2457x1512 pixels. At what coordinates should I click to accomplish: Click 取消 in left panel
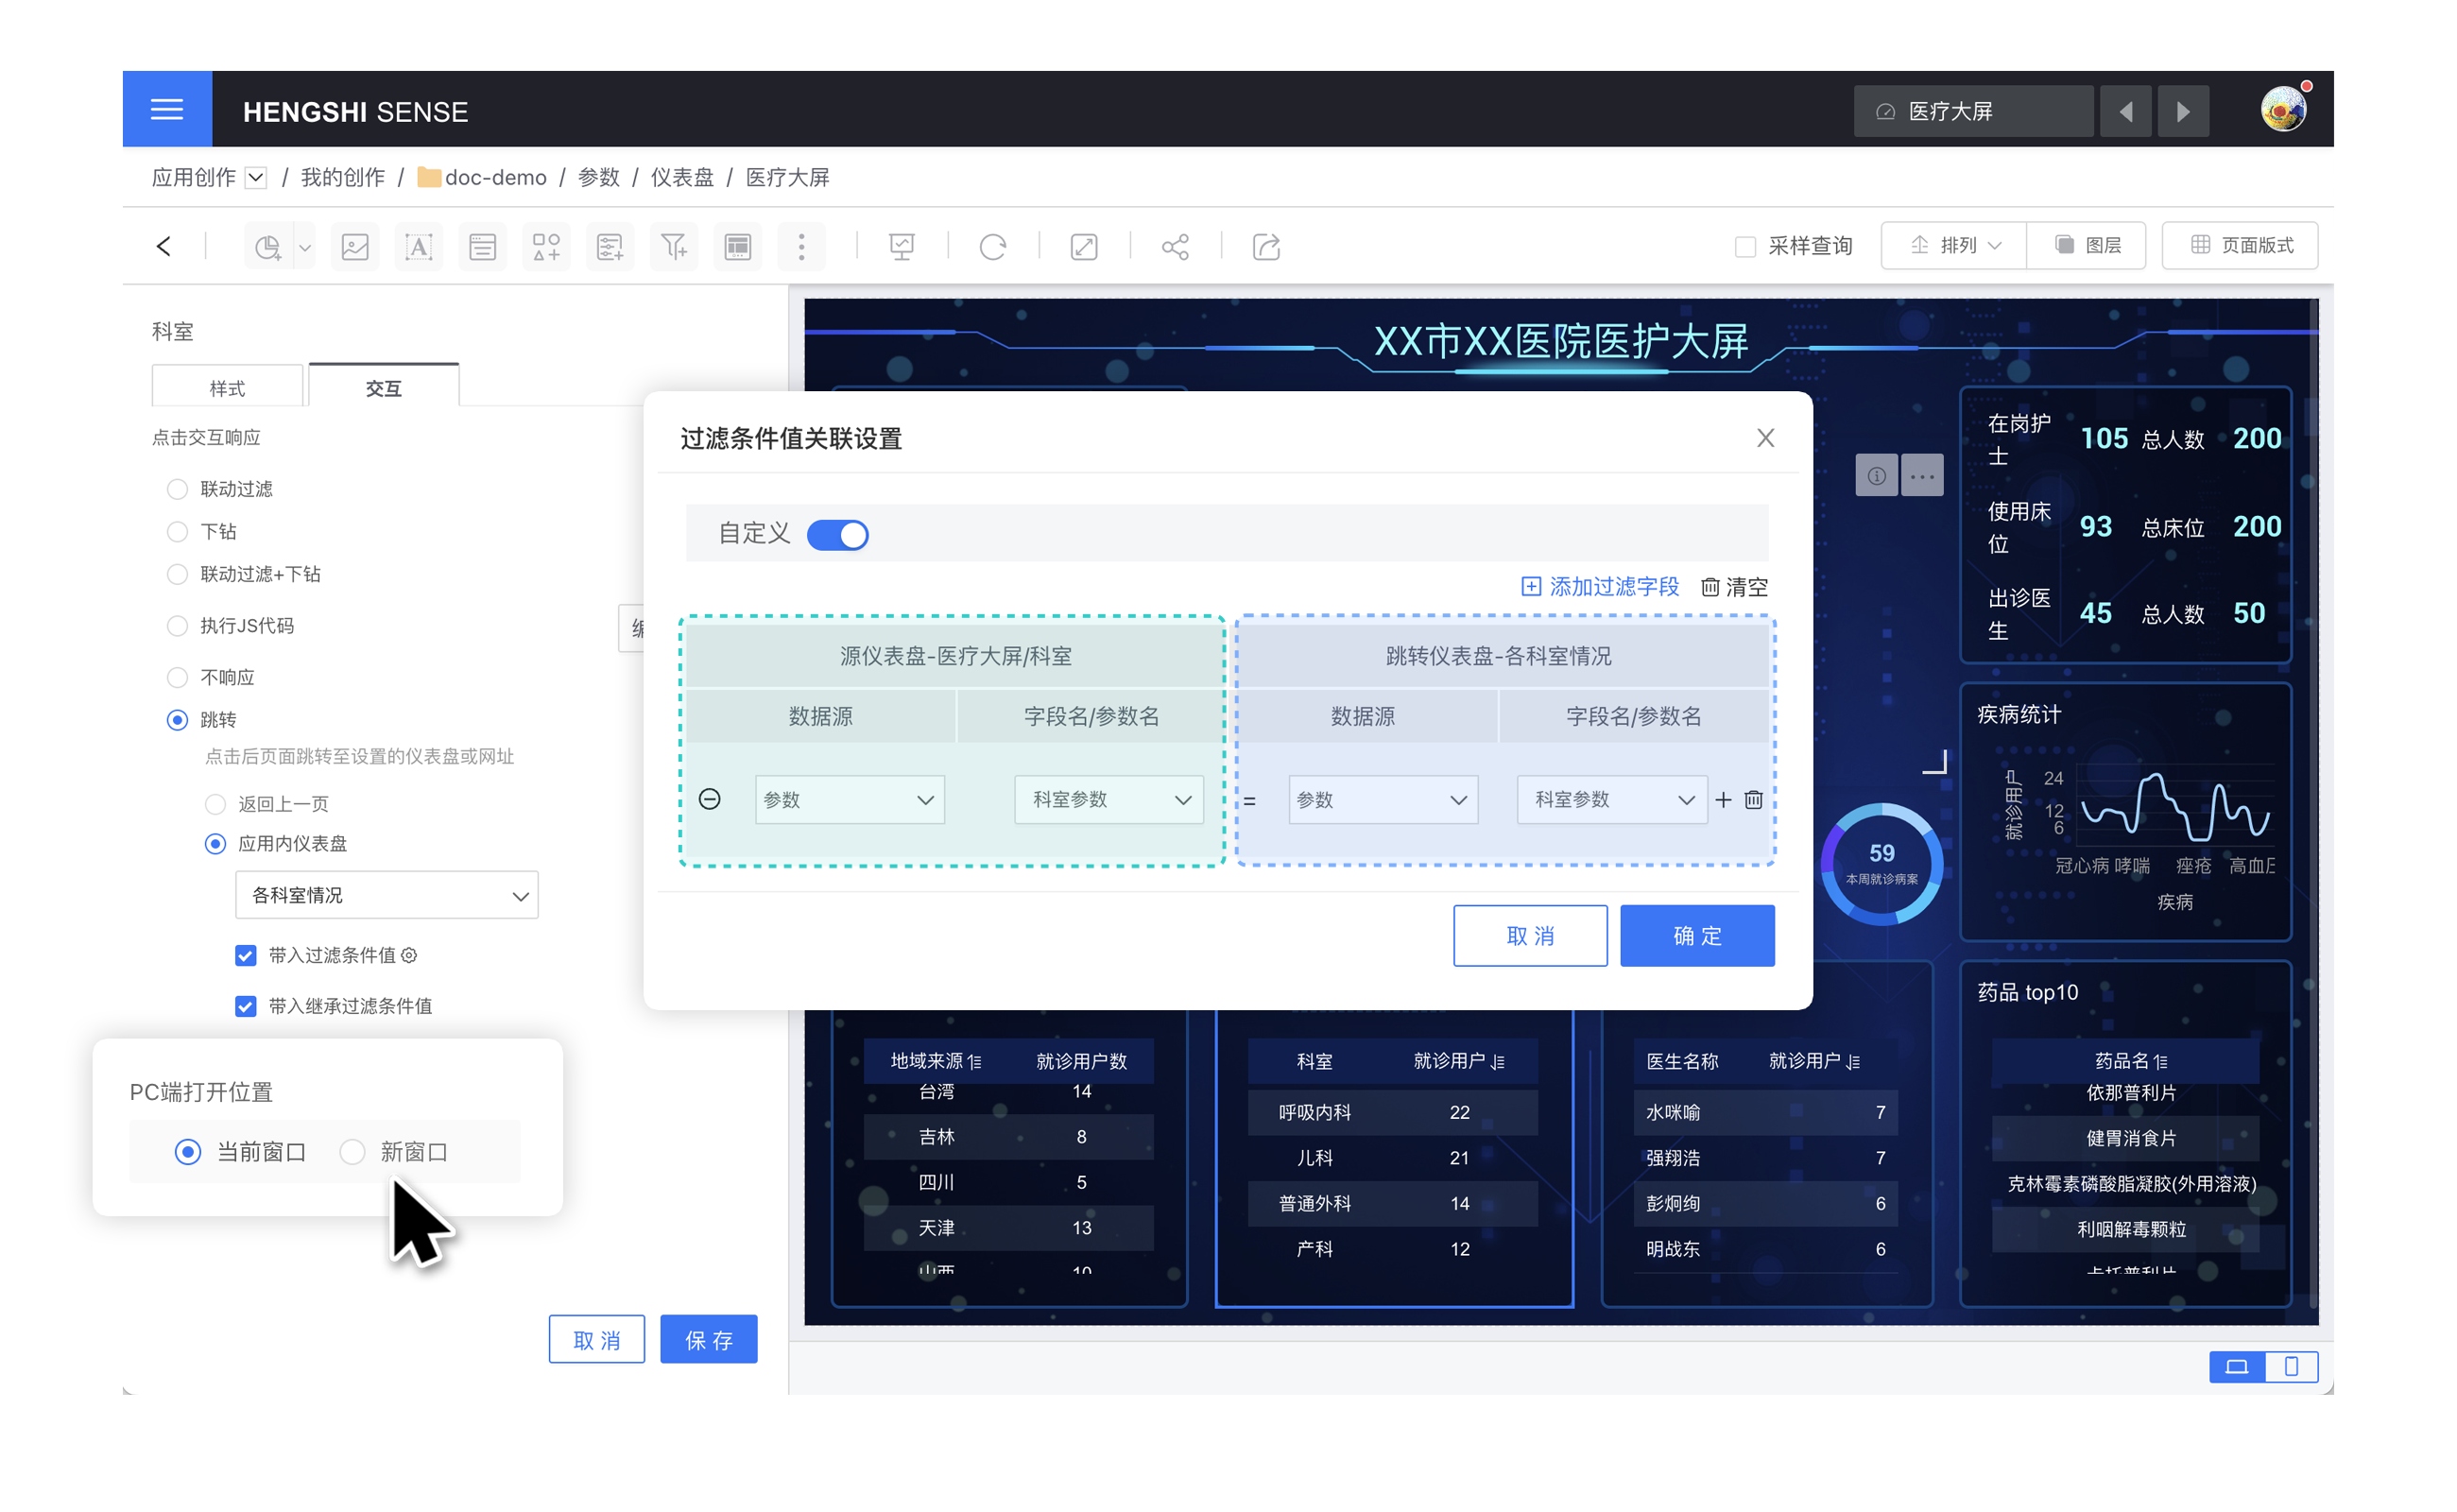tap(597, 1340)
